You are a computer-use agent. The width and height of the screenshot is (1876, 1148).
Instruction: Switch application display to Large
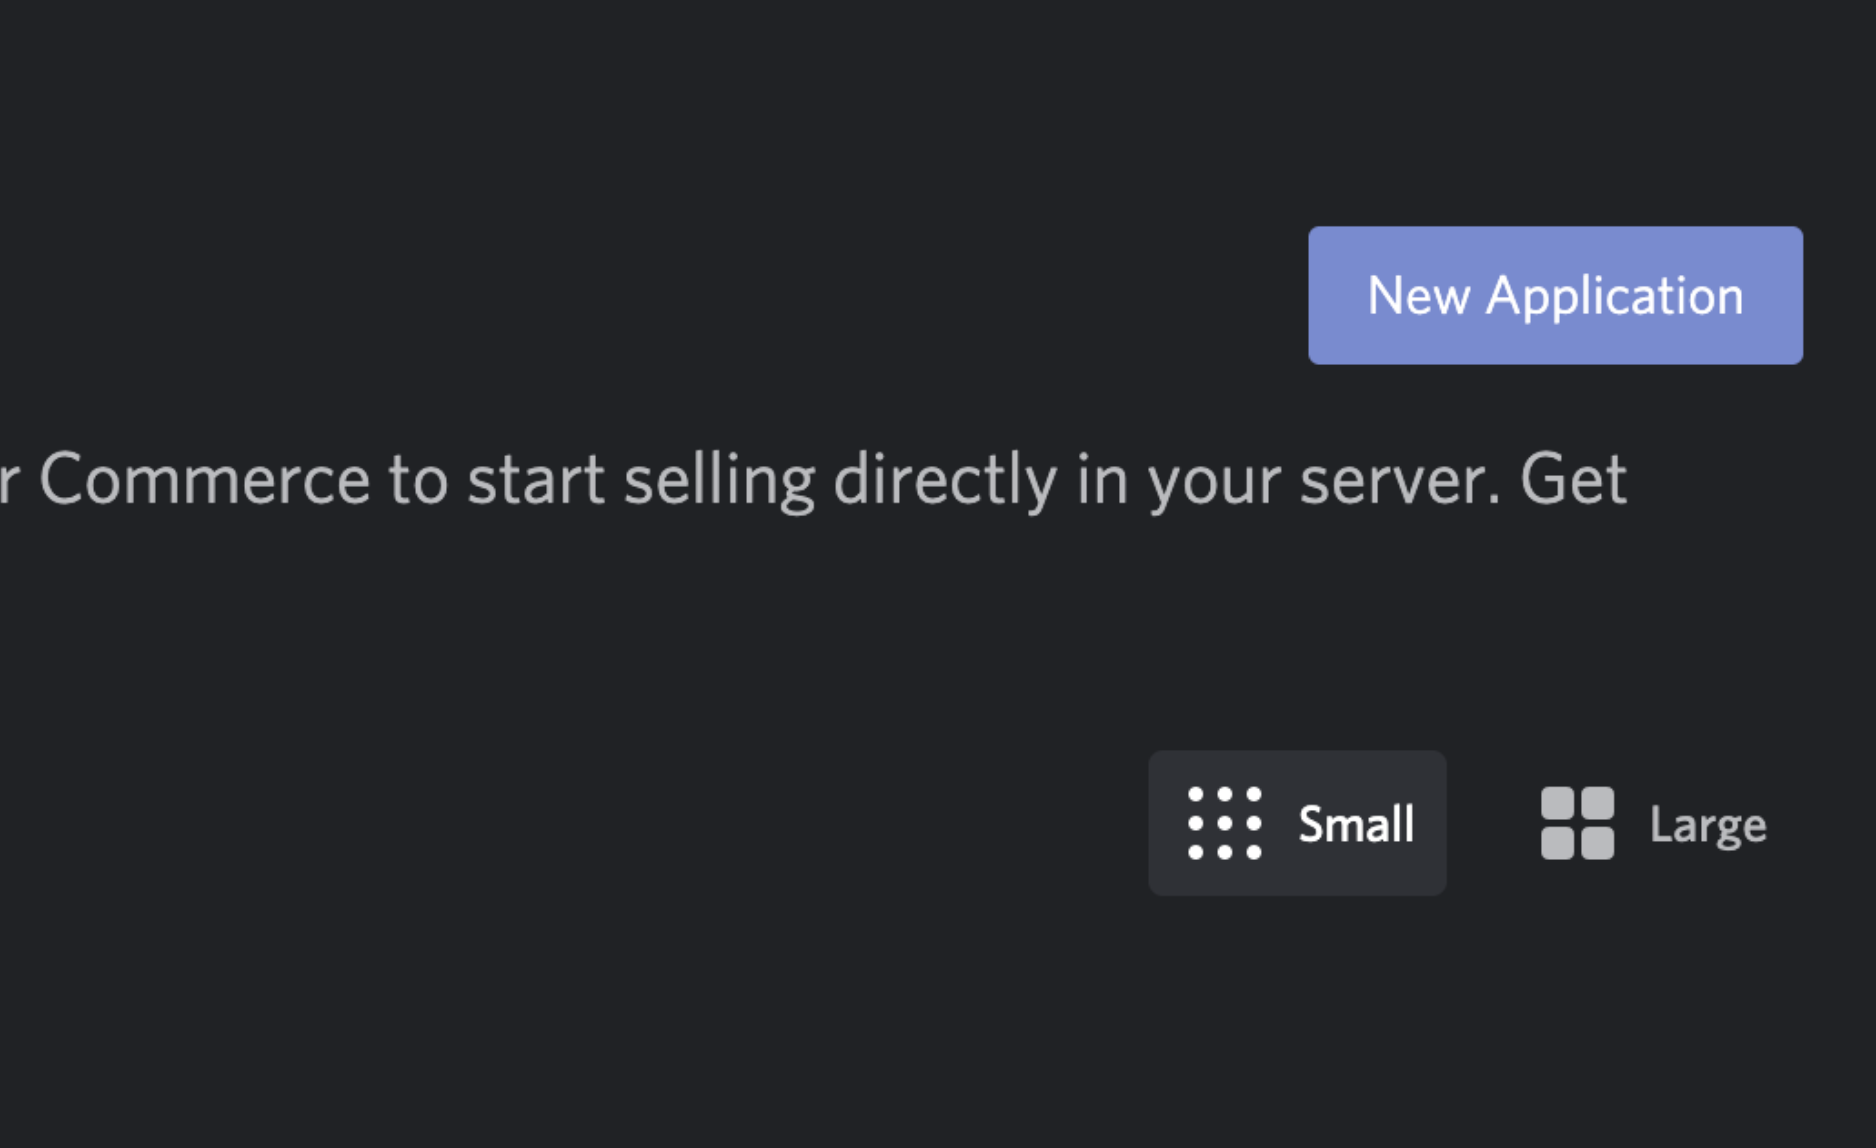[x=1650, y=822]
